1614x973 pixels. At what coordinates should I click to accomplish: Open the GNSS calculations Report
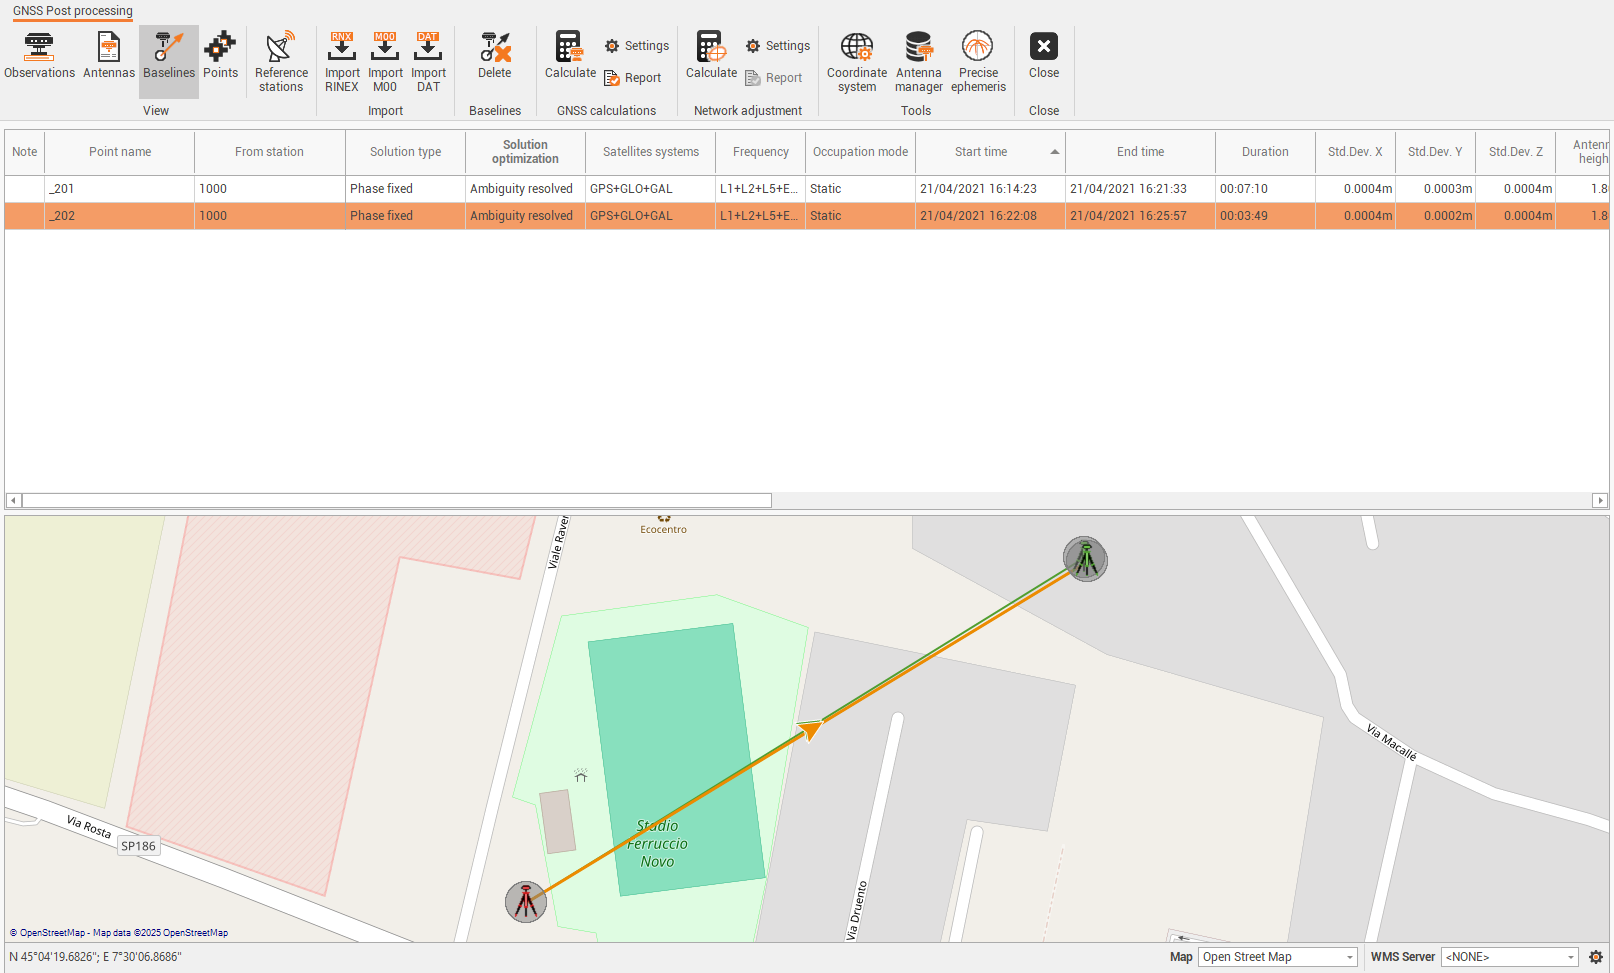click(633, 78)
